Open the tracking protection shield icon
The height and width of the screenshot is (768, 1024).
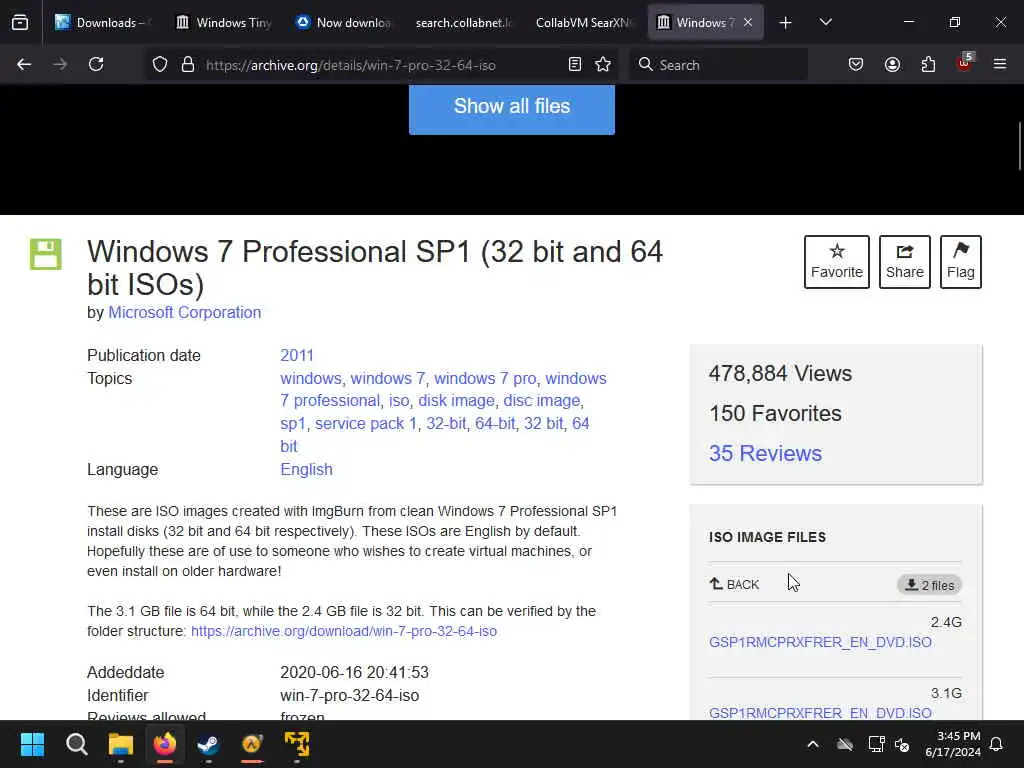160,65
